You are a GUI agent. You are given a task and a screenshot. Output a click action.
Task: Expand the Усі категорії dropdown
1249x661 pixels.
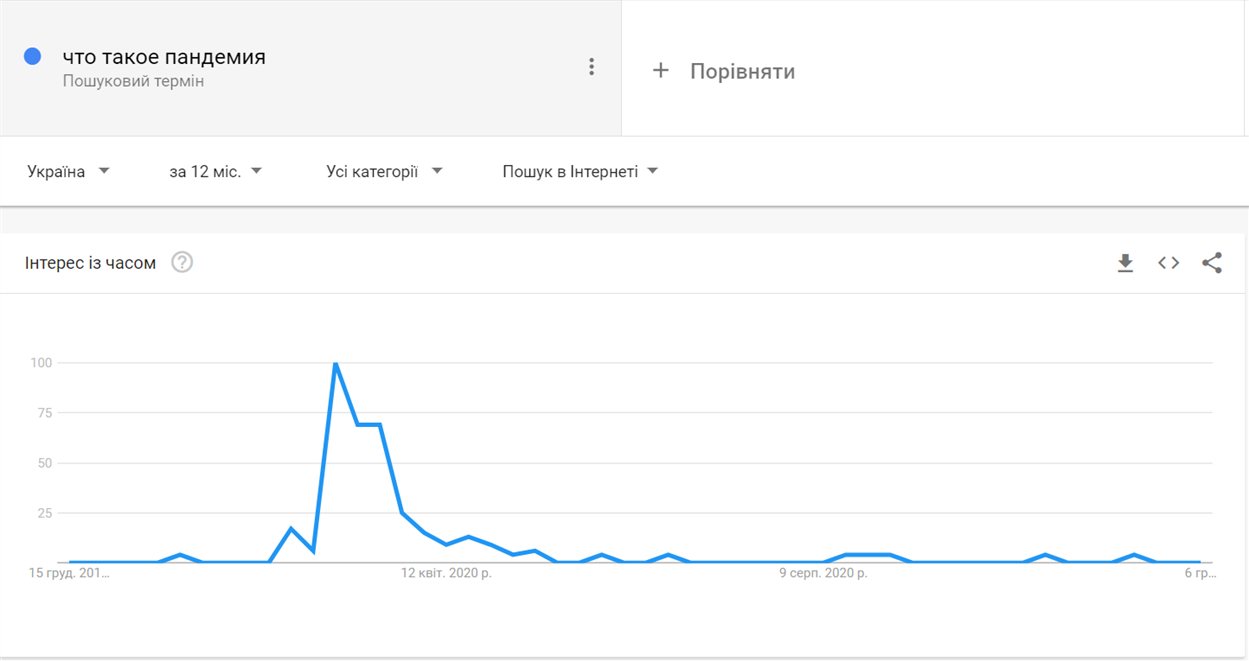(x=385, y=172)
